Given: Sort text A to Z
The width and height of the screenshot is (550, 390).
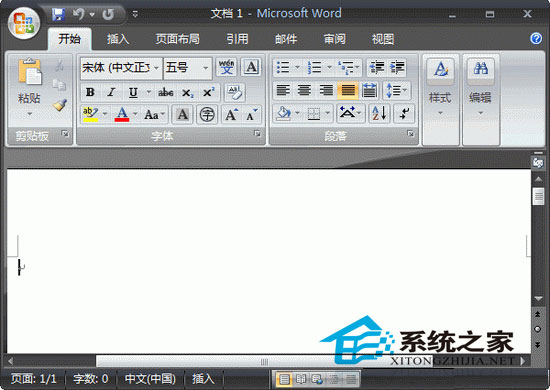Looking at the screenshot, I should coord(379,113).
